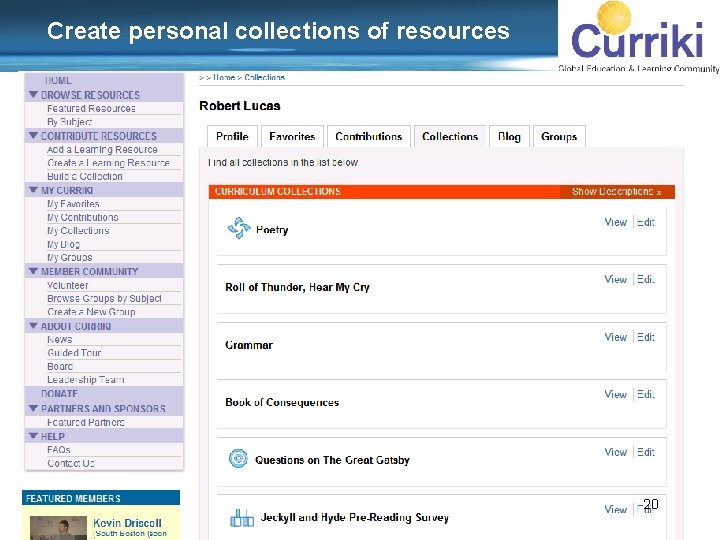Collapse the Member Community section
The width and height of the screenshot is (720, 540).
coord(33,271)
